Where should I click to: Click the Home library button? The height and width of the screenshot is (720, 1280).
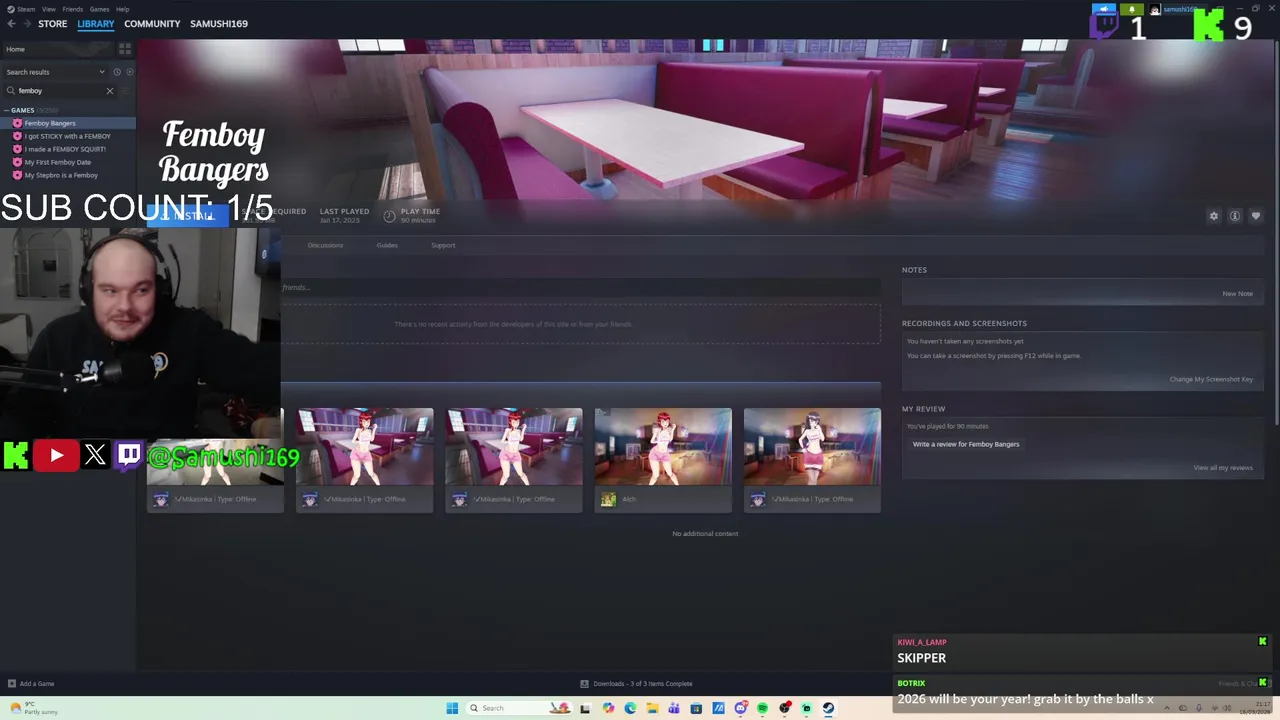[60, 49]
